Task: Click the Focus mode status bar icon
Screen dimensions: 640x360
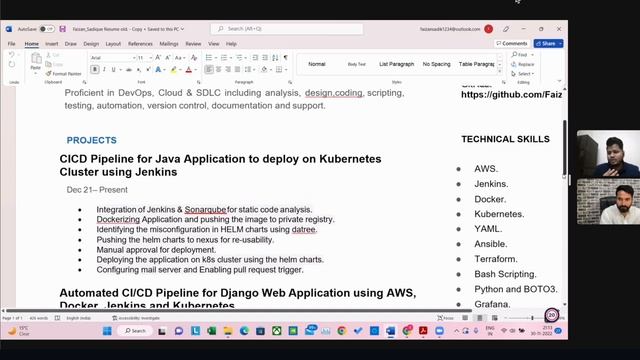Action: coord(445,318)
